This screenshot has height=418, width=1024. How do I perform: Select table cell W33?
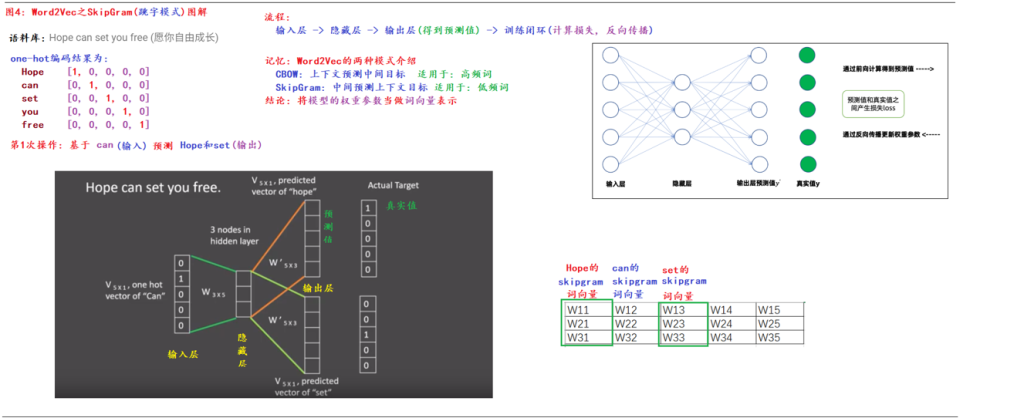pos(684,338)
